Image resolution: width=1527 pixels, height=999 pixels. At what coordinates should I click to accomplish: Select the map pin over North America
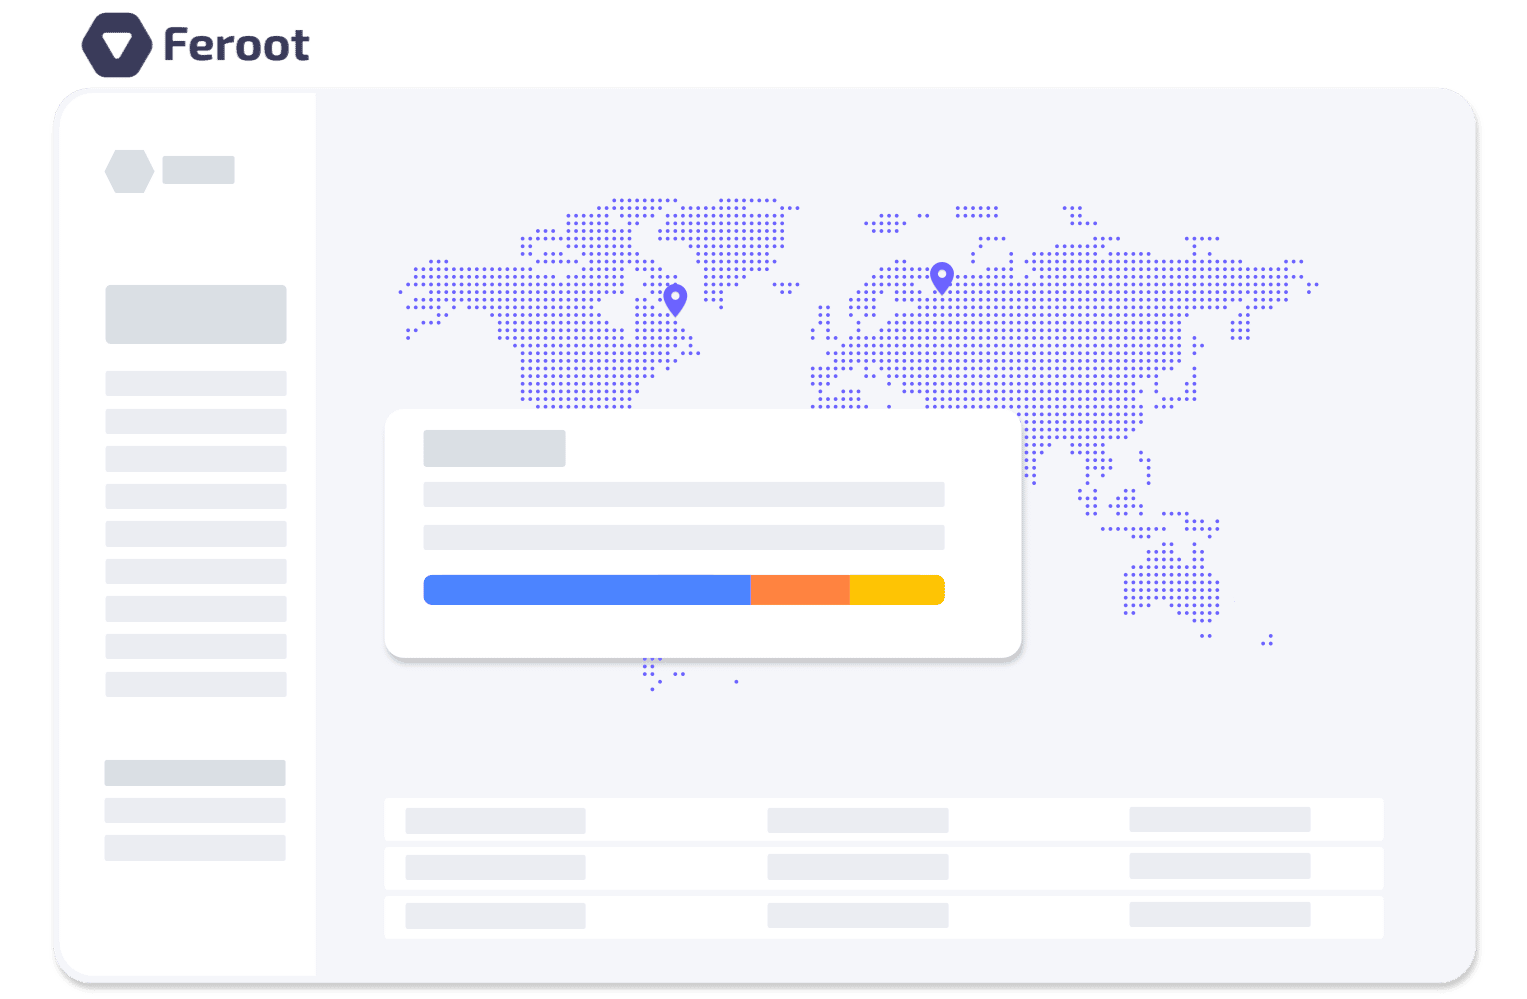(676, 299)
